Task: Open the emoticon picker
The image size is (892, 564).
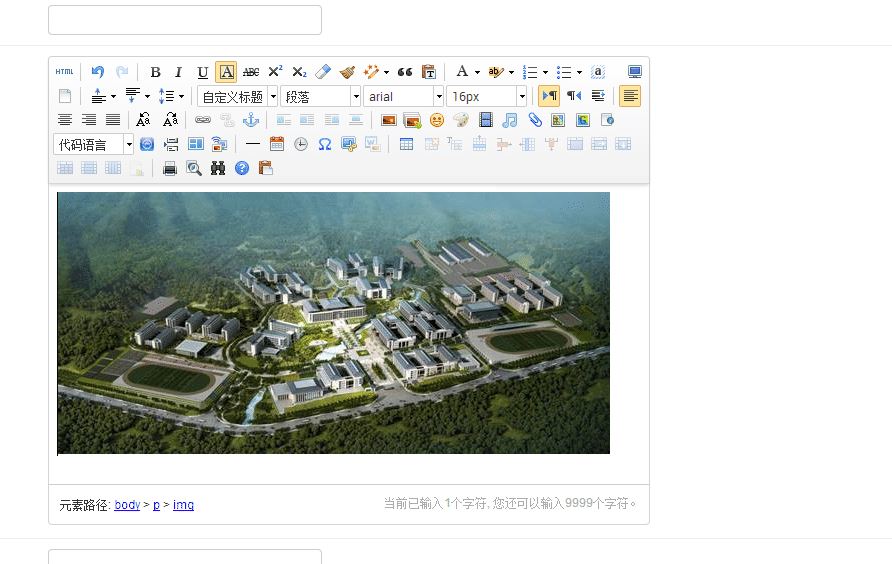Action: [x=437, y=120]
